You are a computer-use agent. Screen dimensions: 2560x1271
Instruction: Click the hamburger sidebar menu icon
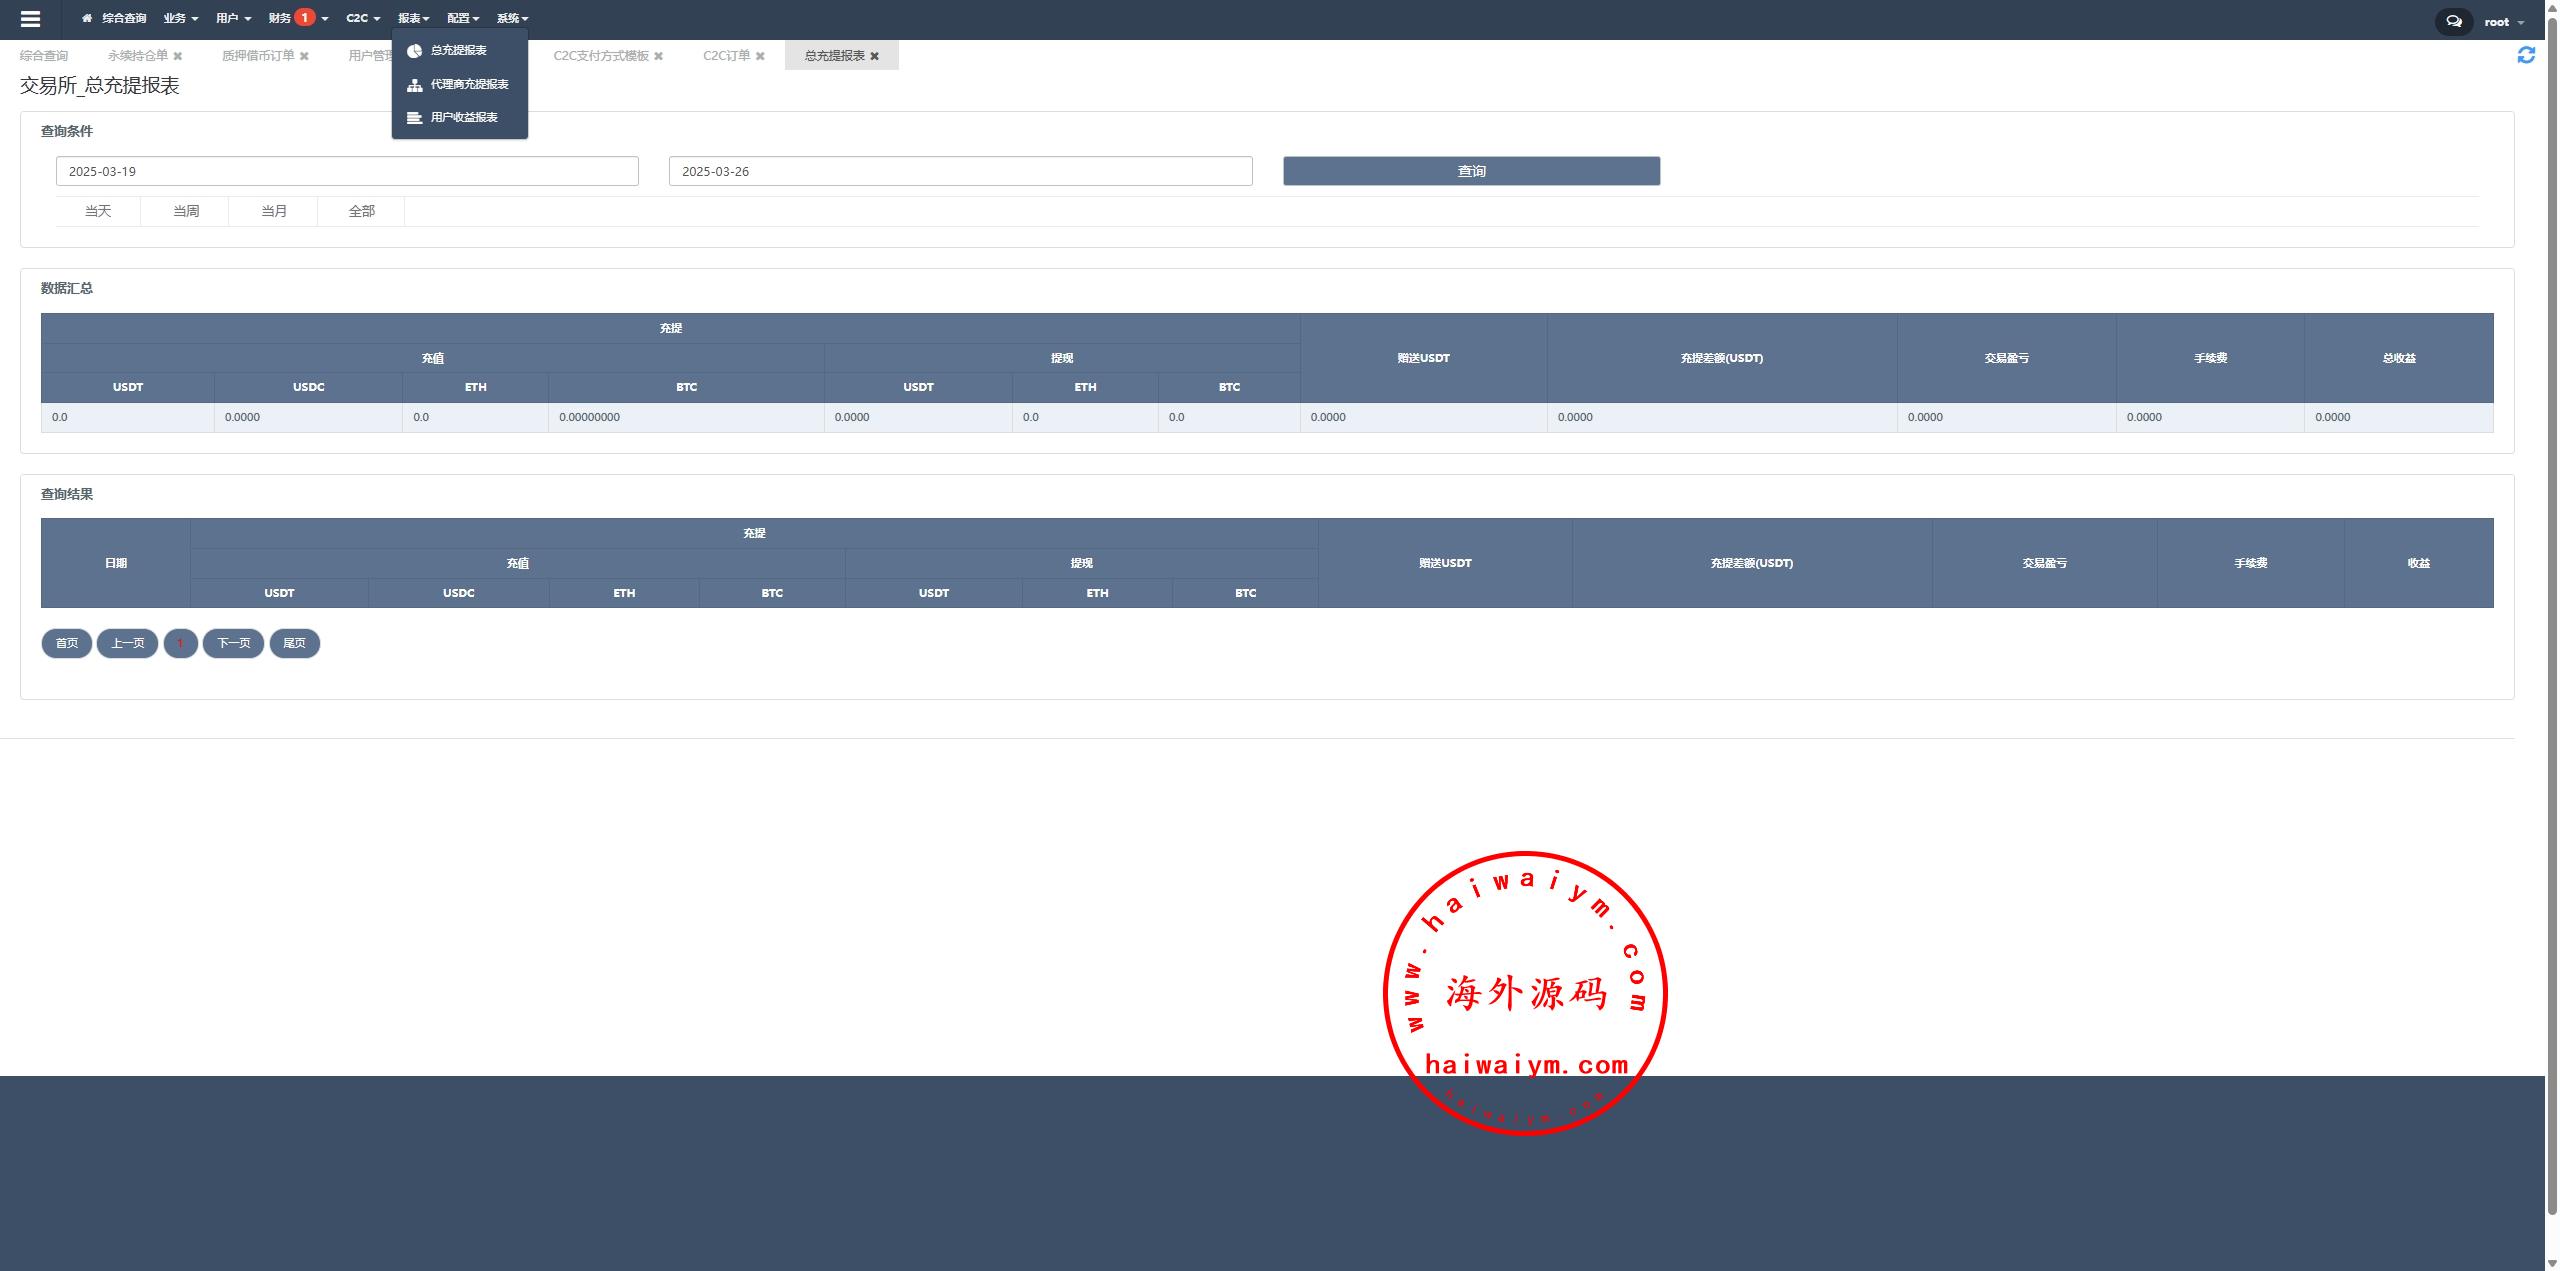point(30,19)
